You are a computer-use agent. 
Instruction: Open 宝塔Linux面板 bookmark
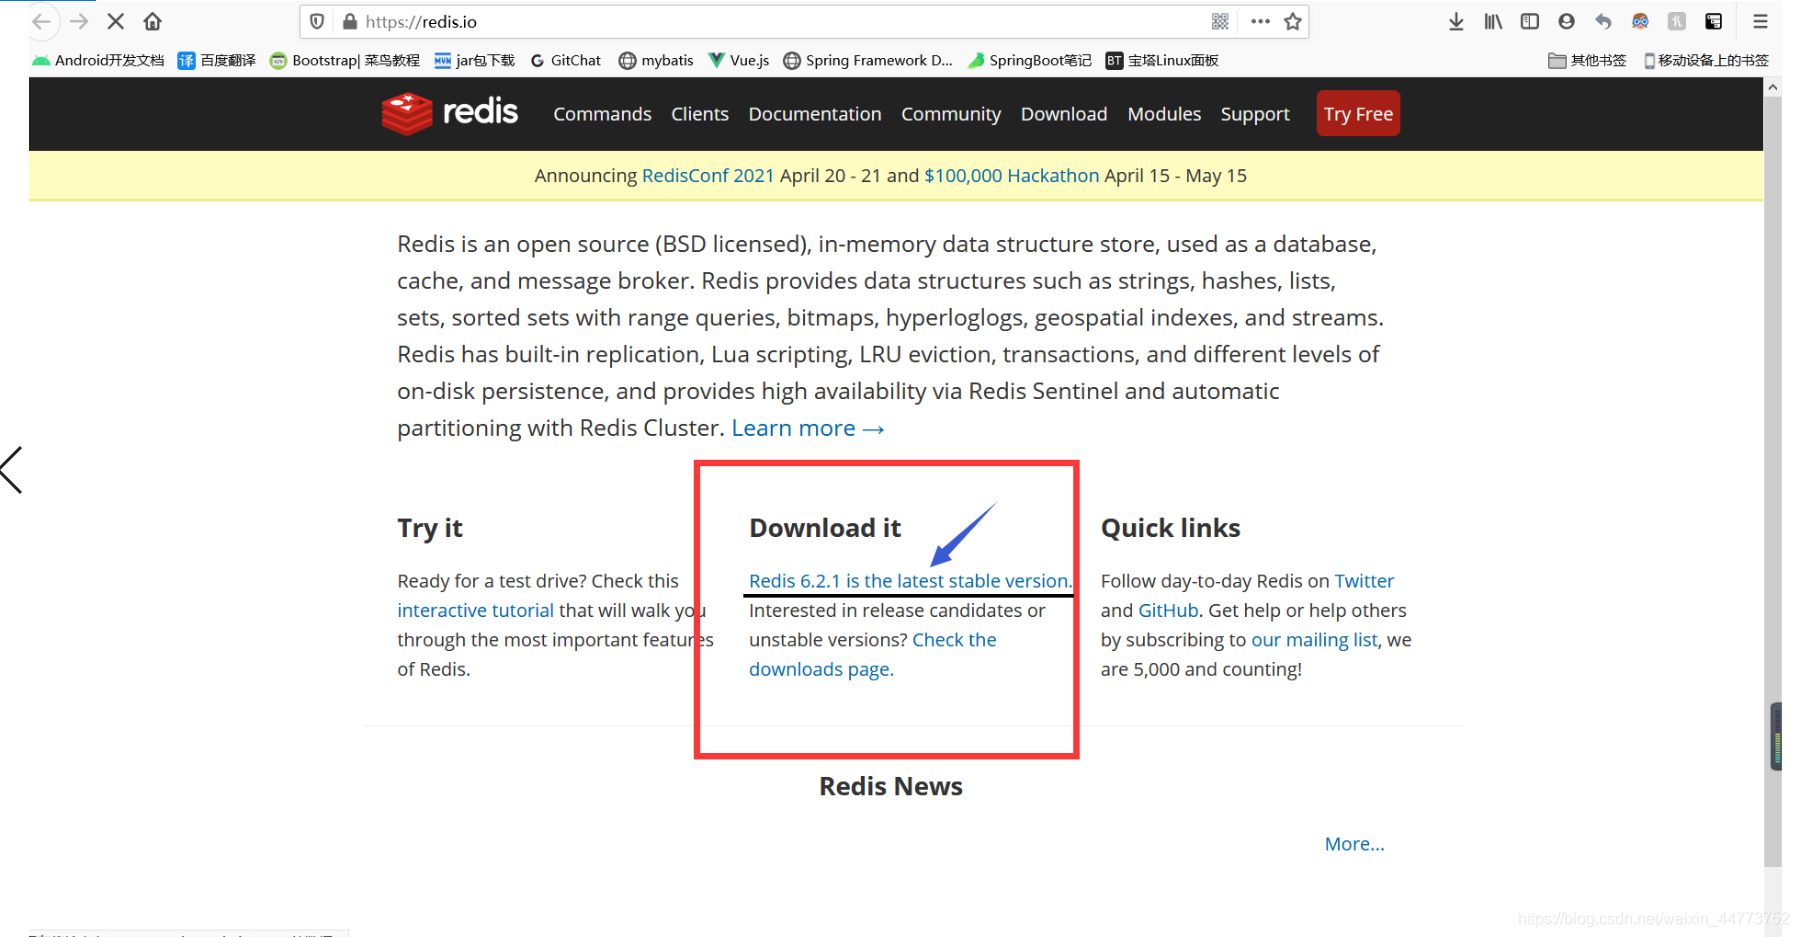1162,60
